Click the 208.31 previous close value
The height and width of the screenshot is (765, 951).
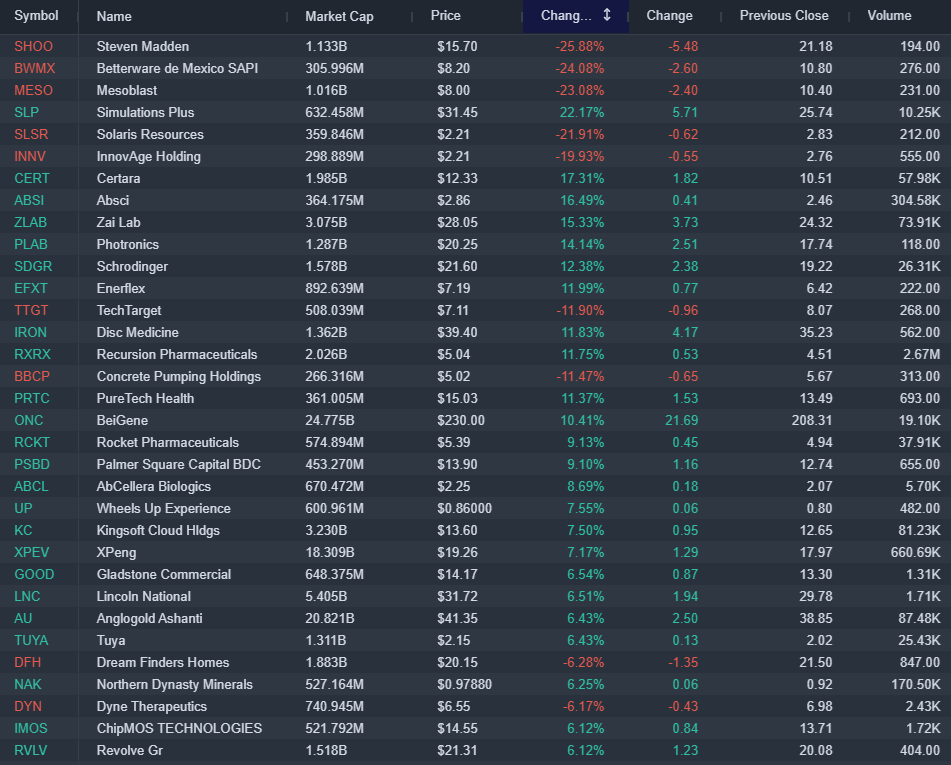point(812,420)
